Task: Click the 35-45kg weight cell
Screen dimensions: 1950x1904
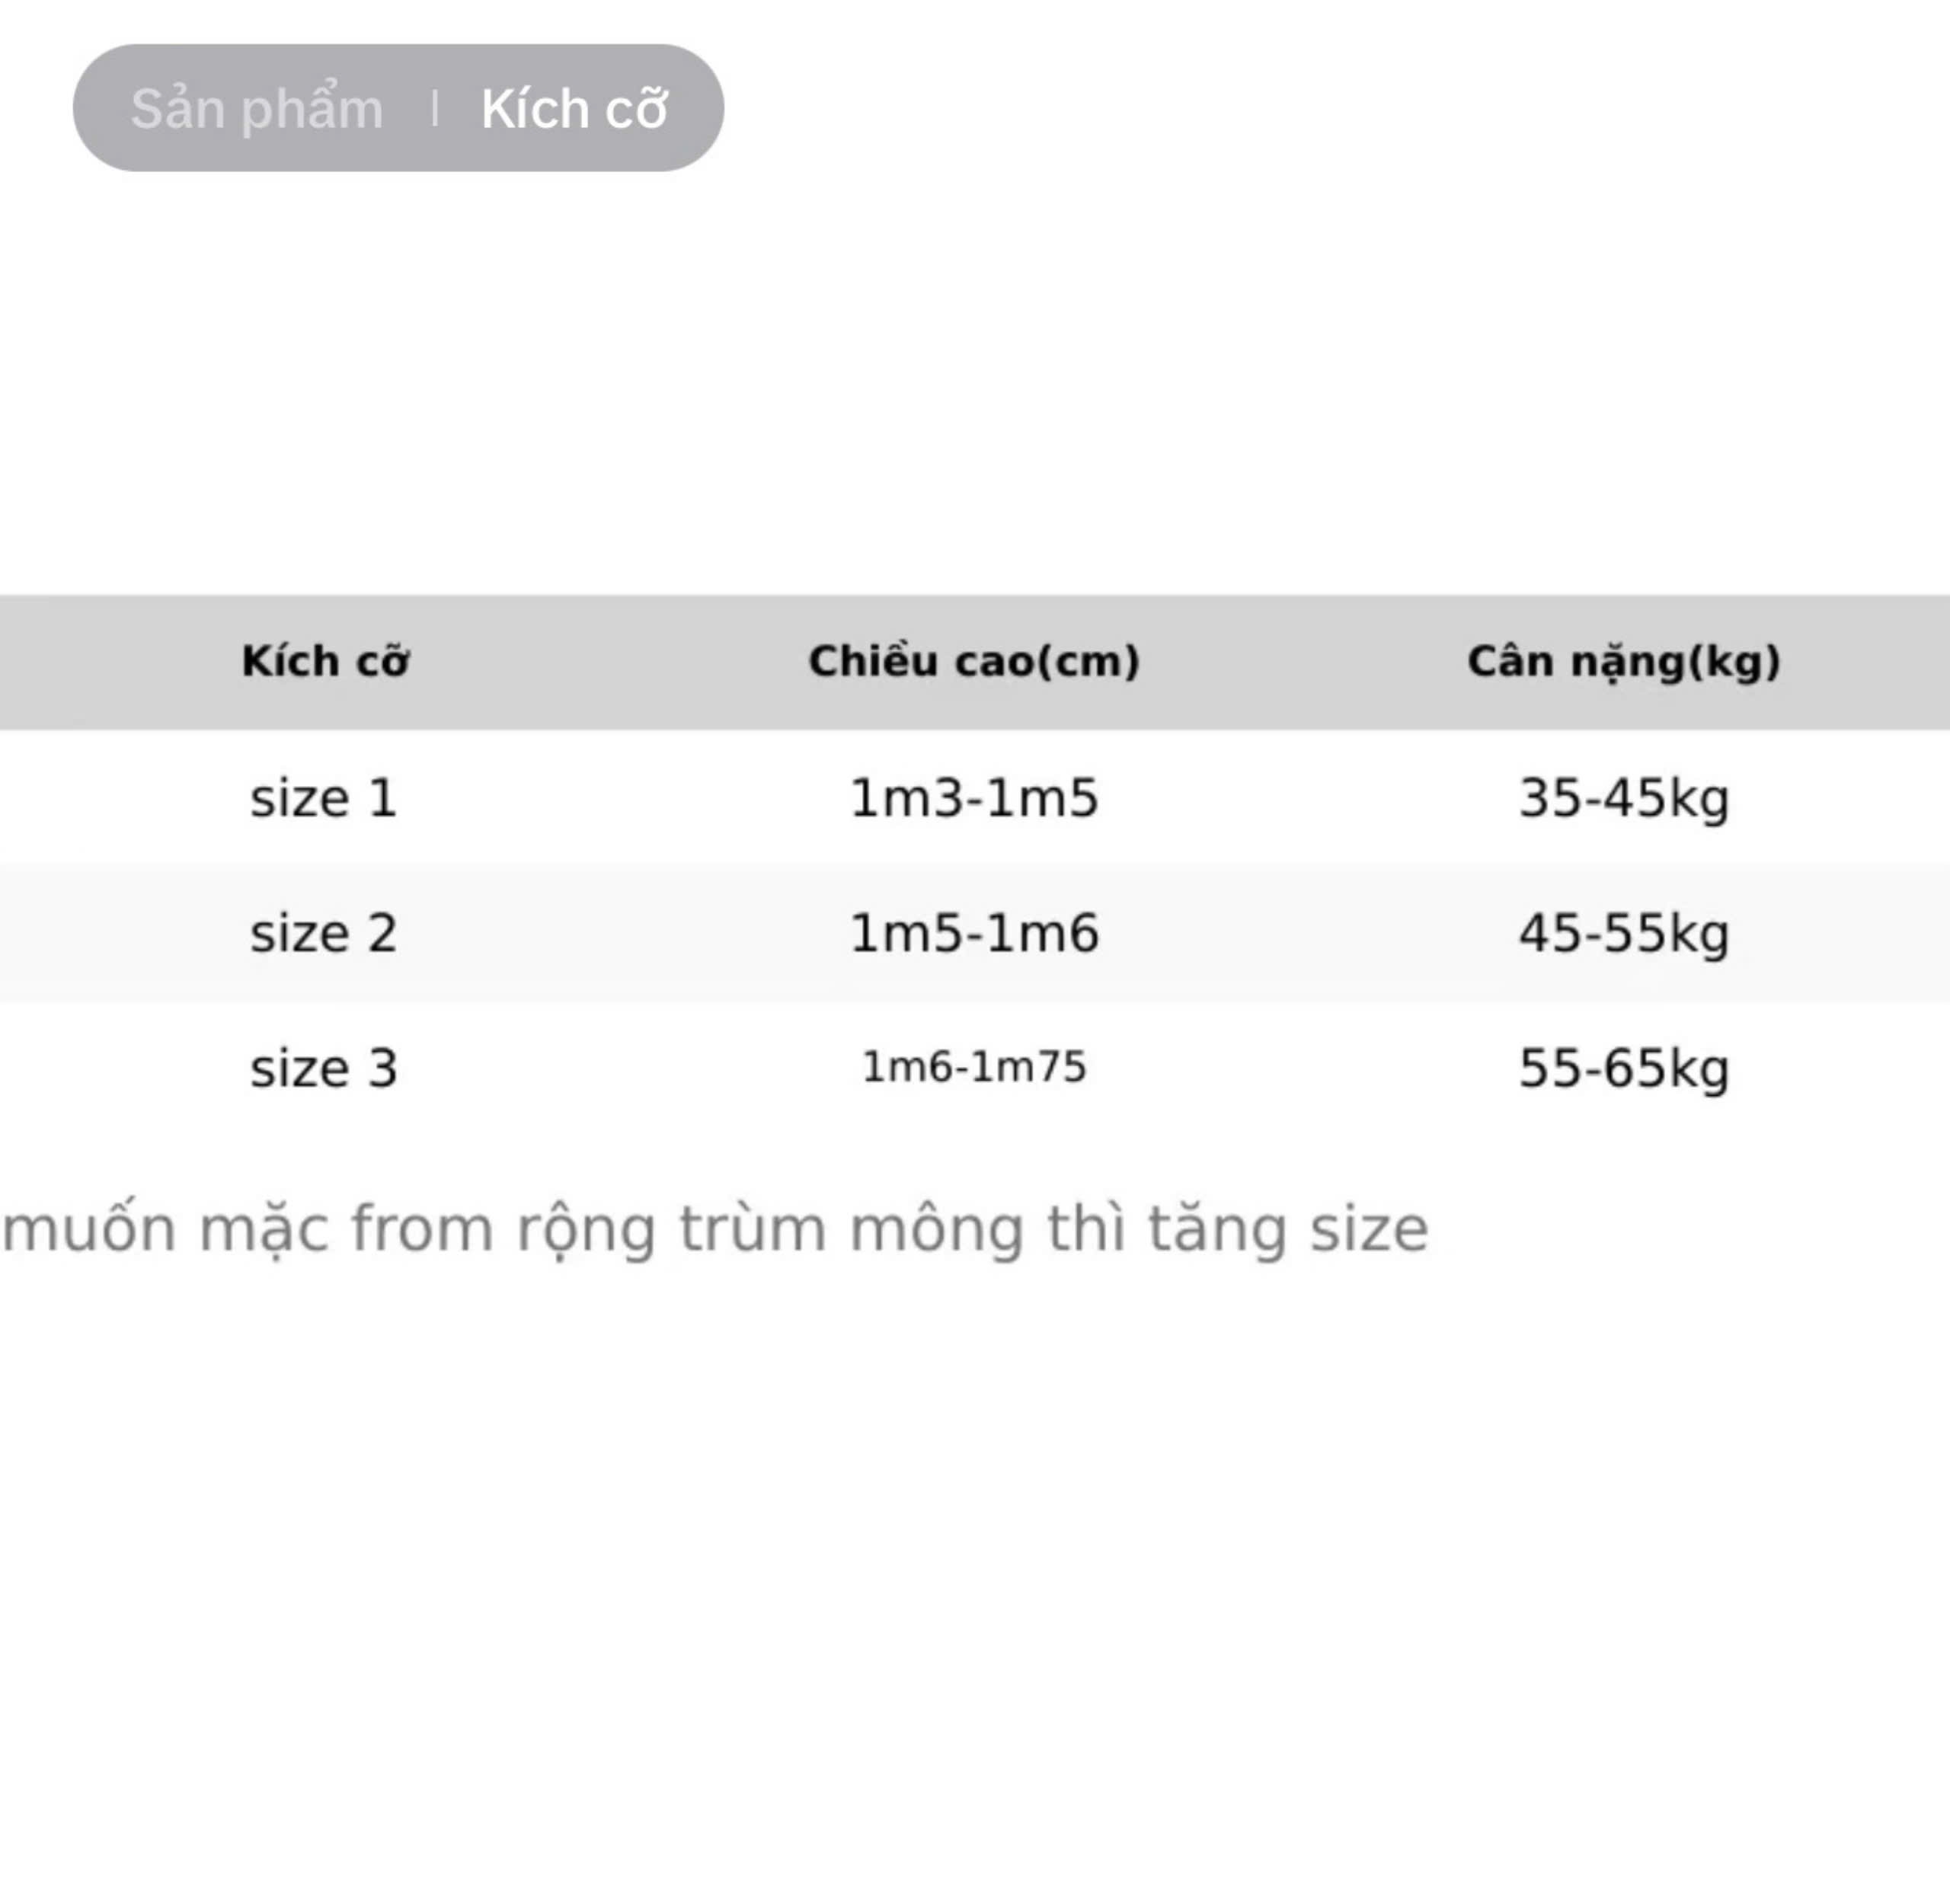Action: (1624, 799)
